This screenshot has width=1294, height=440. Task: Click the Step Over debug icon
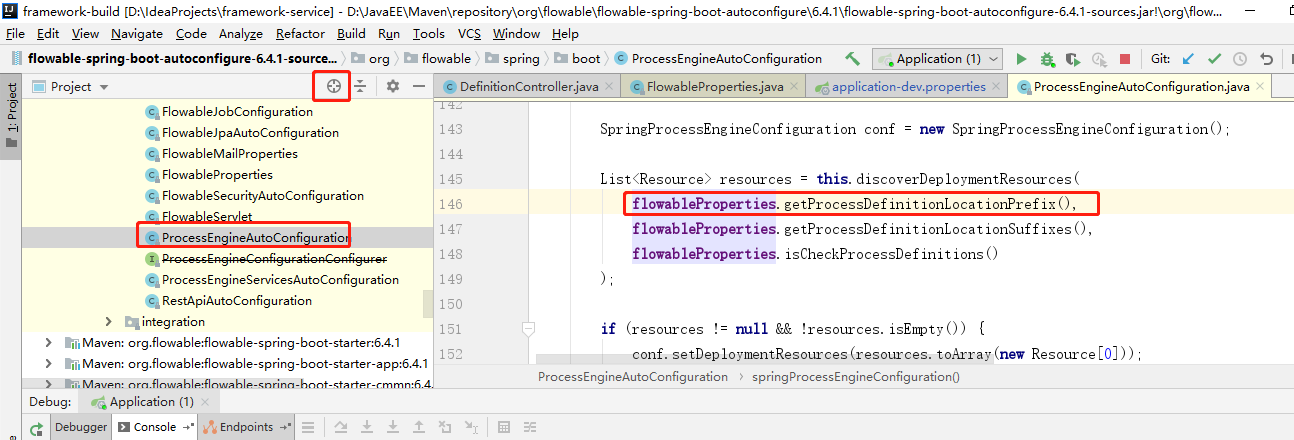(341, 427)
